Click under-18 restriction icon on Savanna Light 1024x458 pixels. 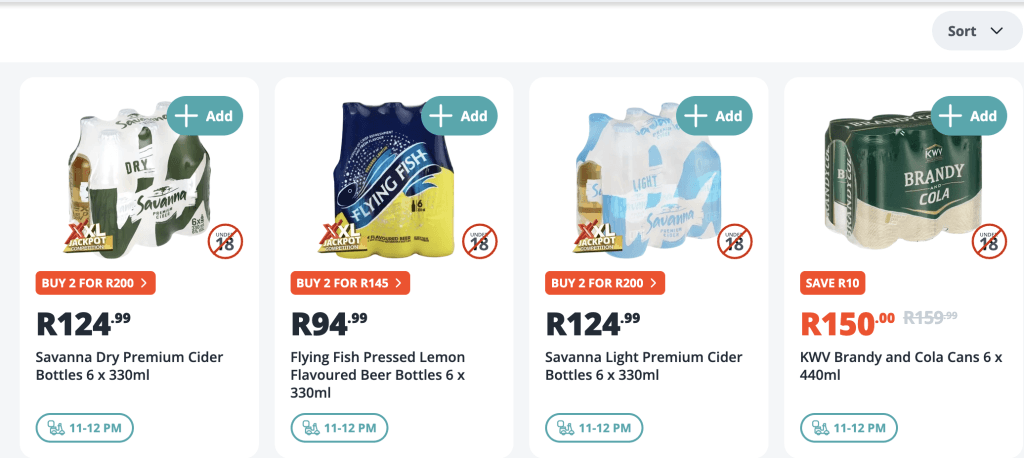coord(734,241)
